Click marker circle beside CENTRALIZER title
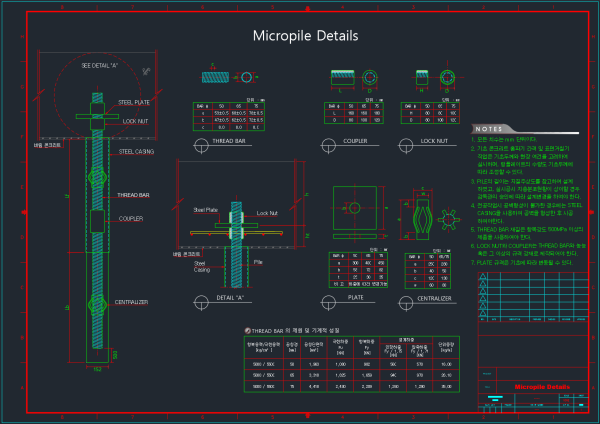 coord(406,303)
